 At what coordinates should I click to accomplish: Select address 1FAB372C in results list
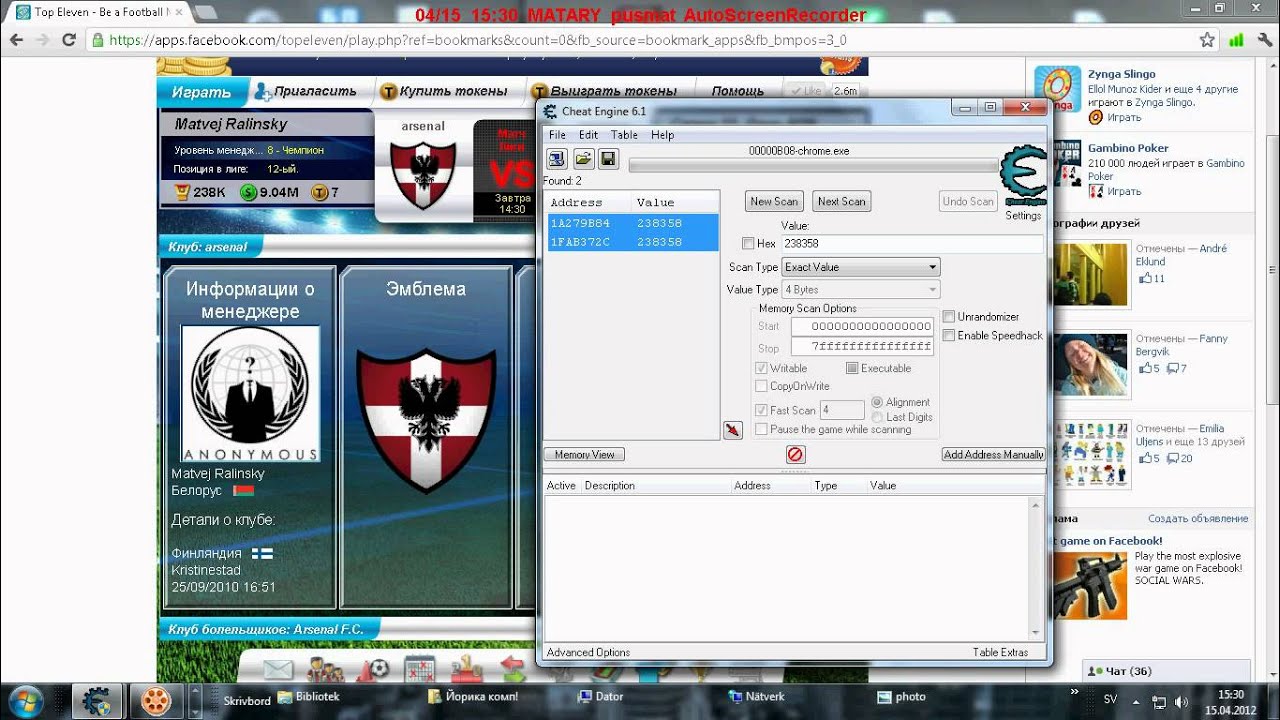point(632,242)
